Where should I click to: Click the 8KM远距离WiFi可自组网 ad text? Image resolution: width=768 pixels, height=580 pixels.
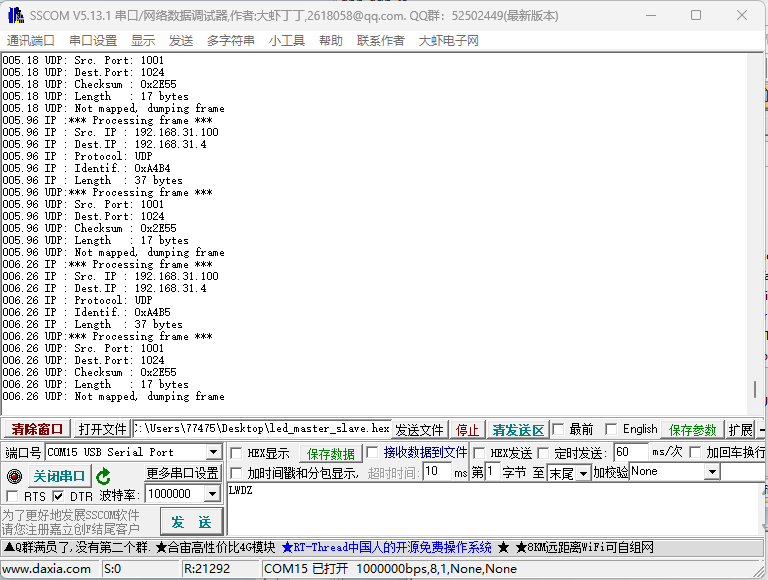click(x=585, y=547)
